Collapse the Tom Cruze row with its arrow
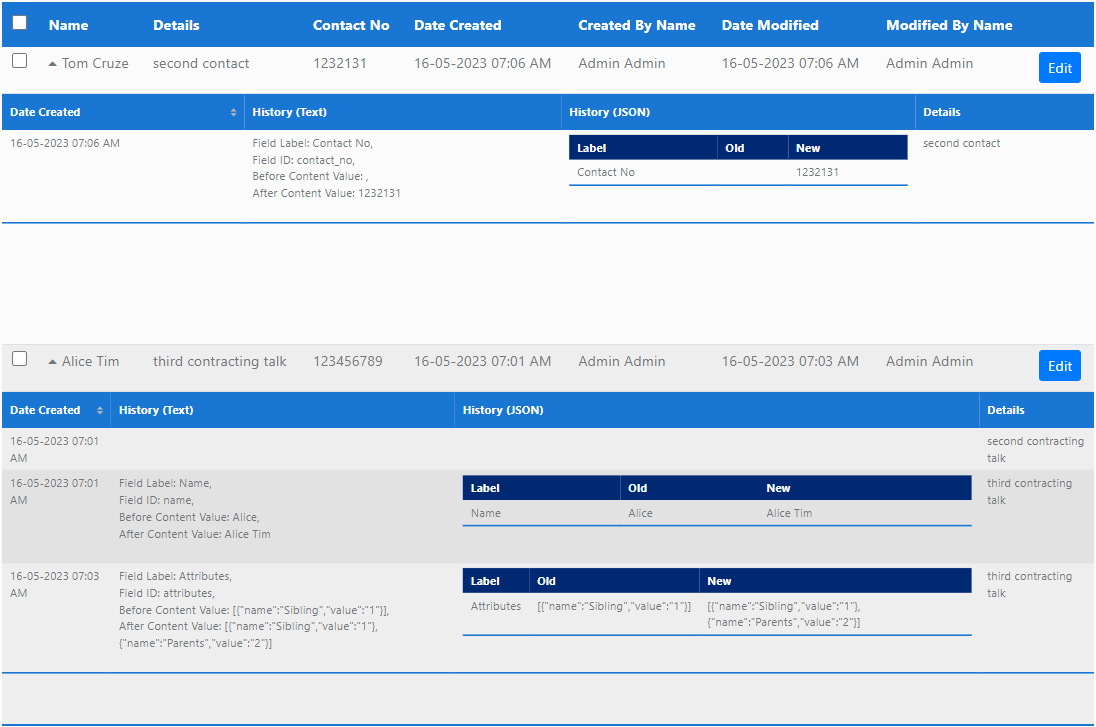Image resolution: width=1096 pixels, height=727 pixels. click(x=52, y=64)
